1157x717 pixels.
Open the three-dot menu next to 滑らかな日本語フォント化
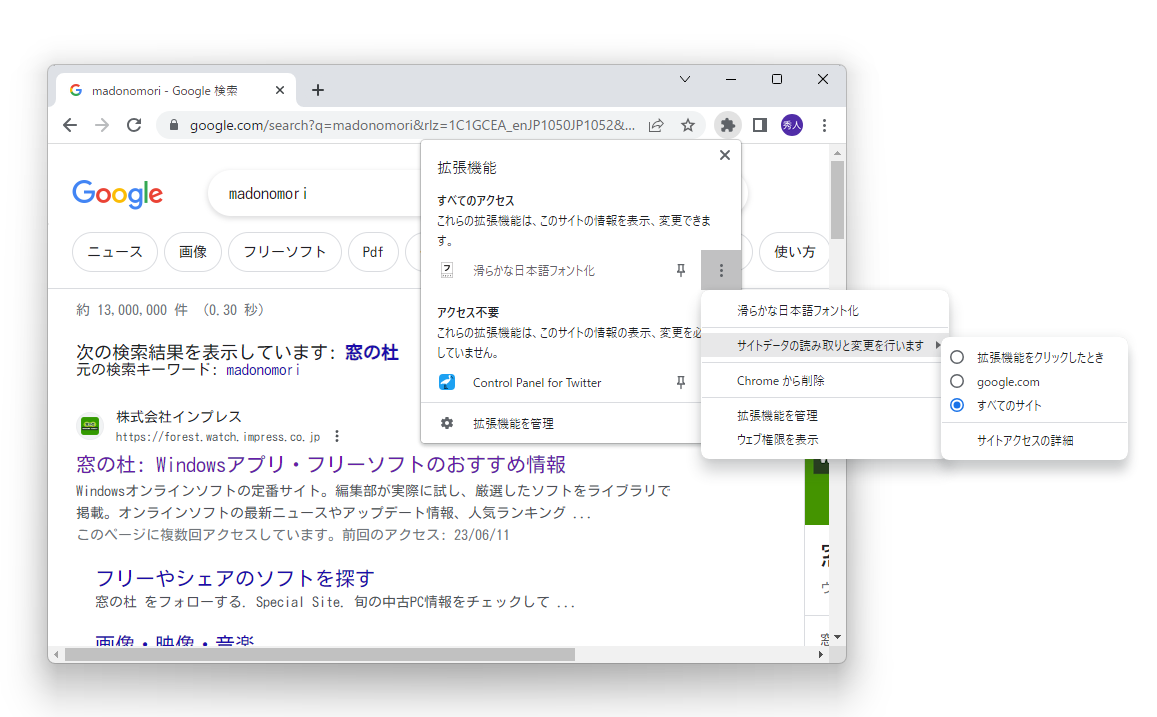[722, 269]
